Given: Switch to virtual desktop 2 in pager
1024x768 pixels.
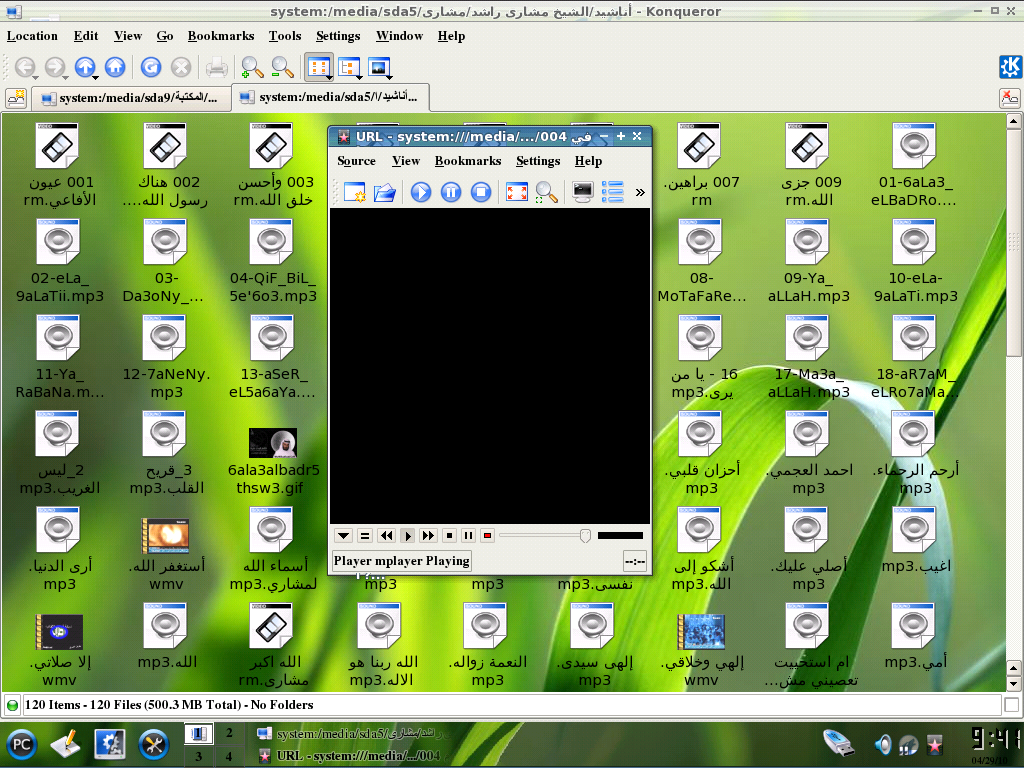Looking at the screenshot, I should point(229,733).
